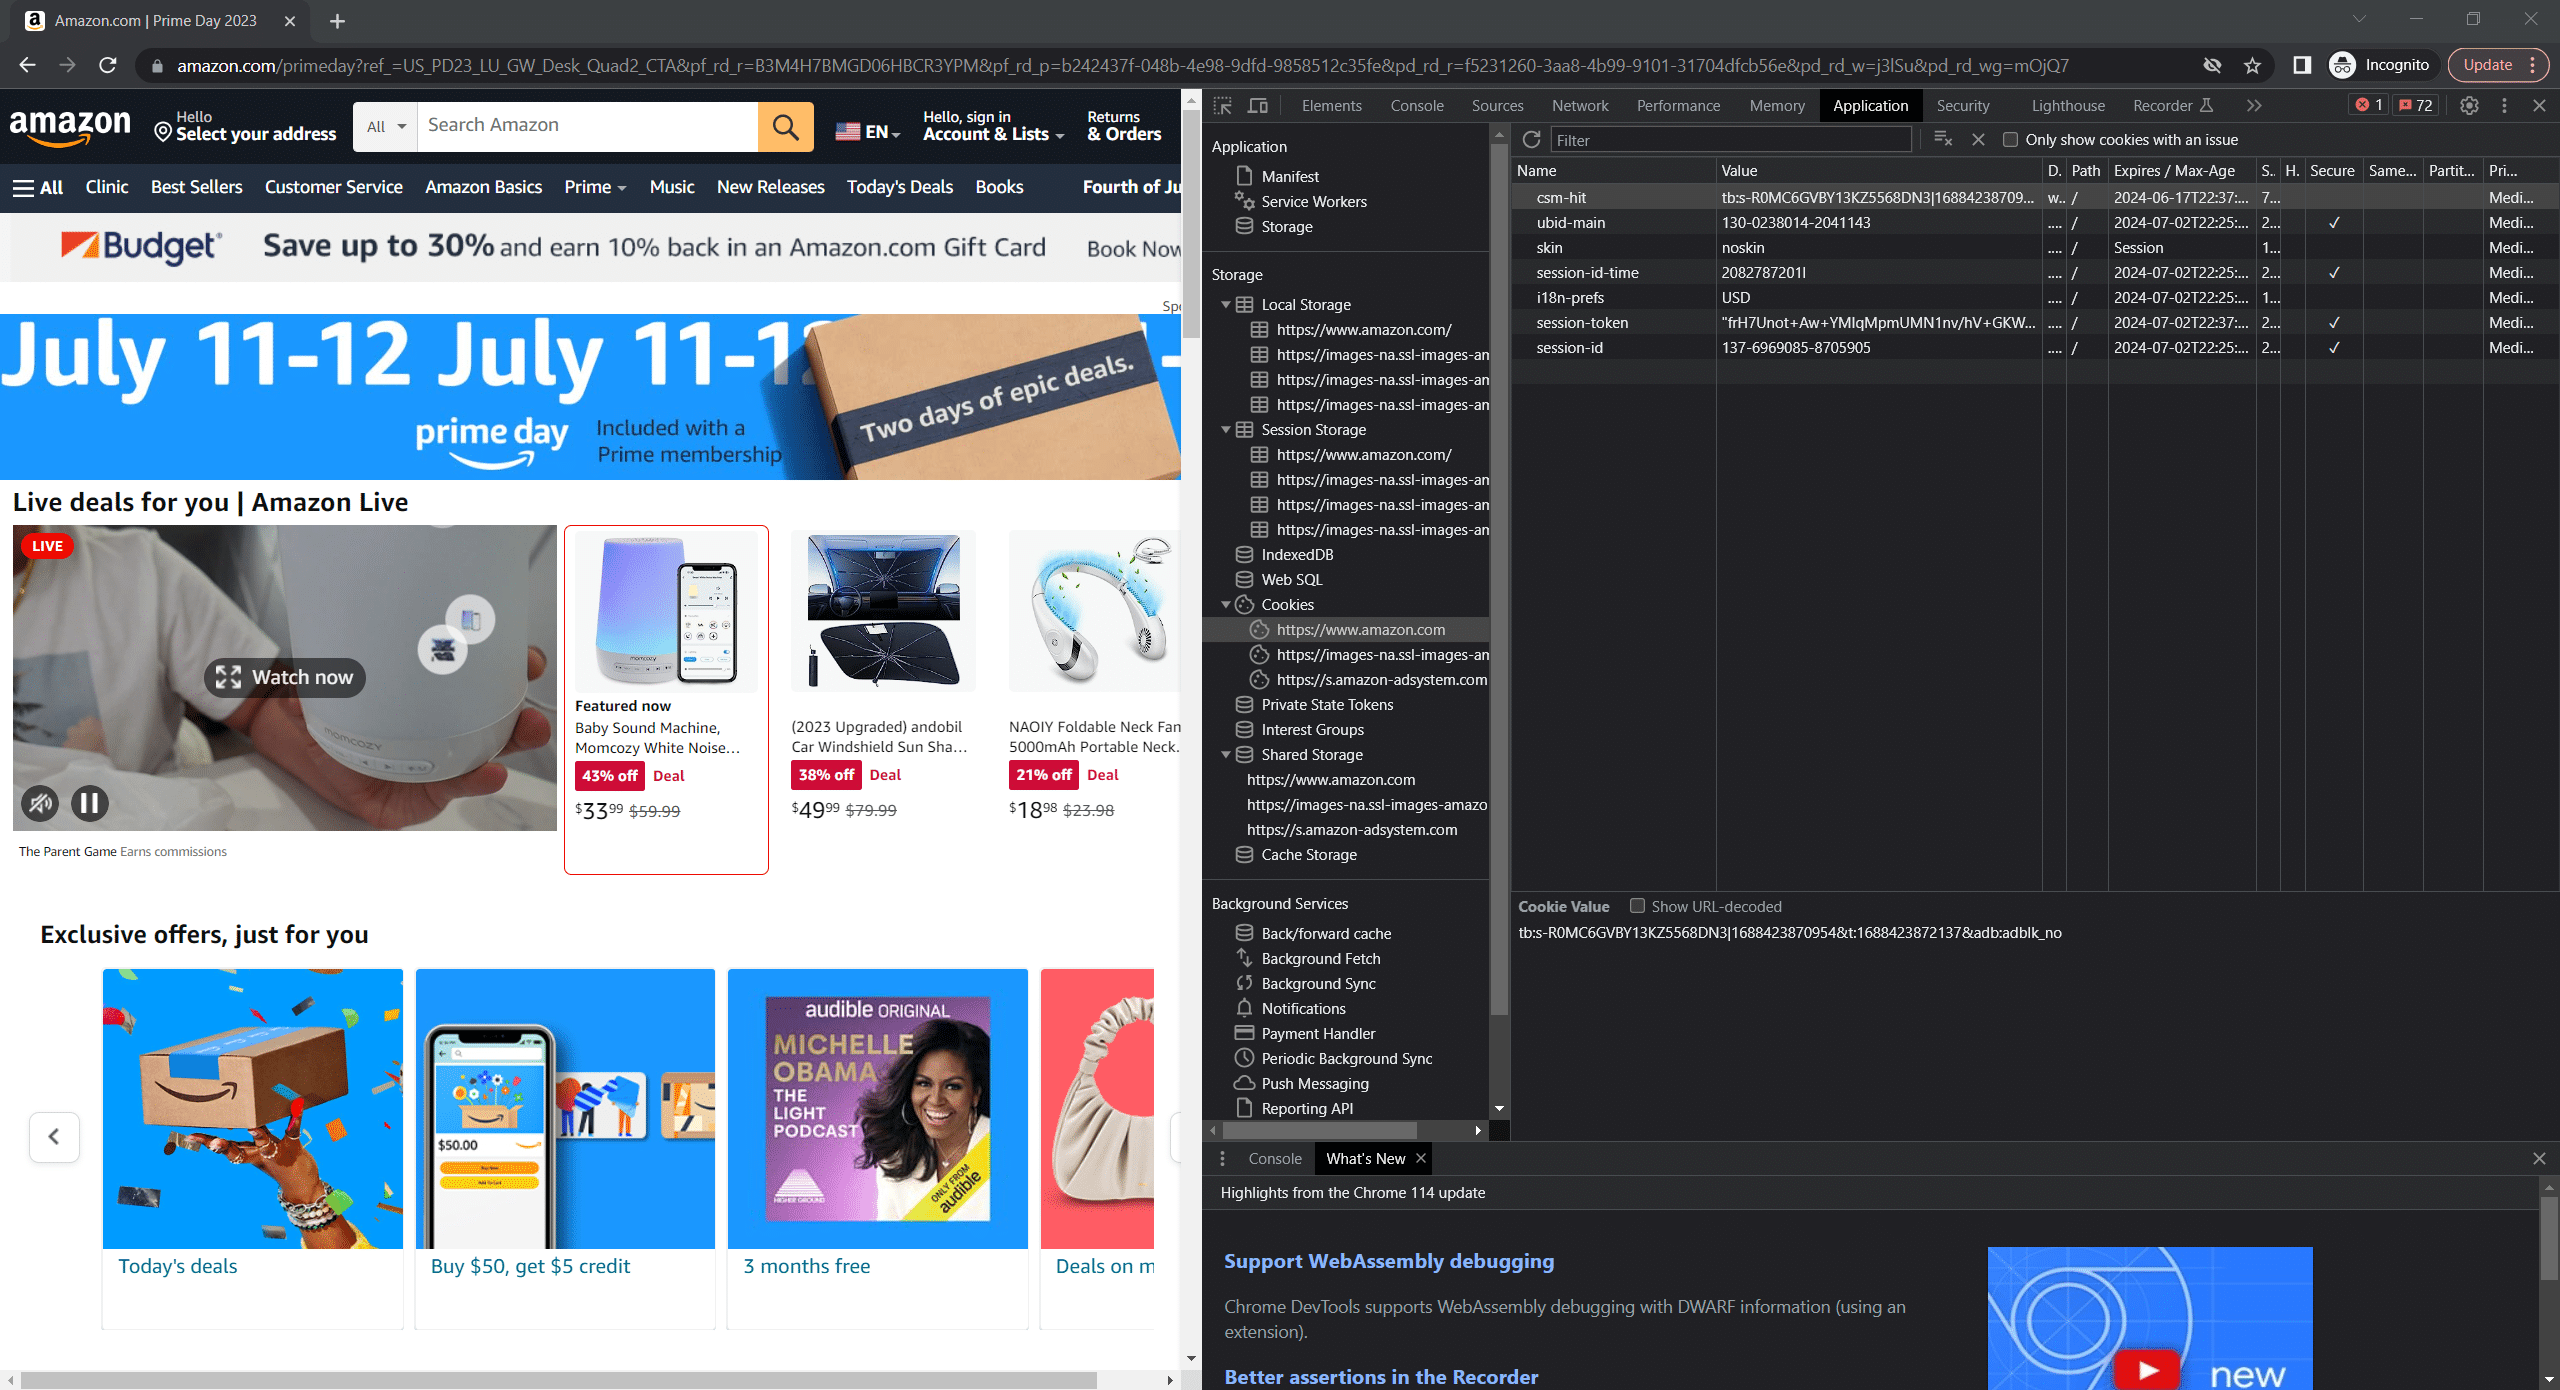Open Today's Deals nav link
The image size is (2560, 1390).
tap(899, 187)
